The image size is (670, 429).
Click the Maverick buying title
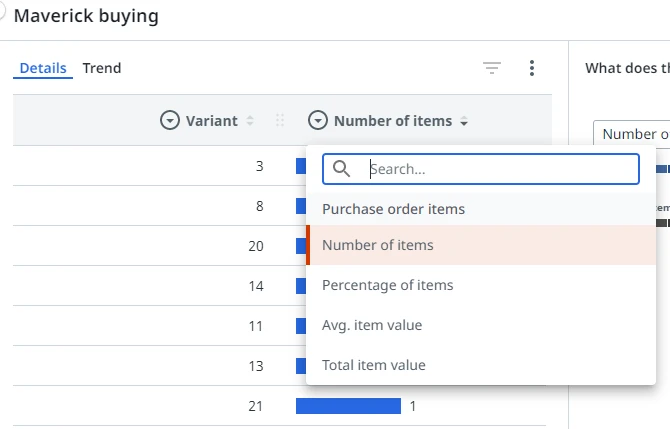[x=86, y=16]
